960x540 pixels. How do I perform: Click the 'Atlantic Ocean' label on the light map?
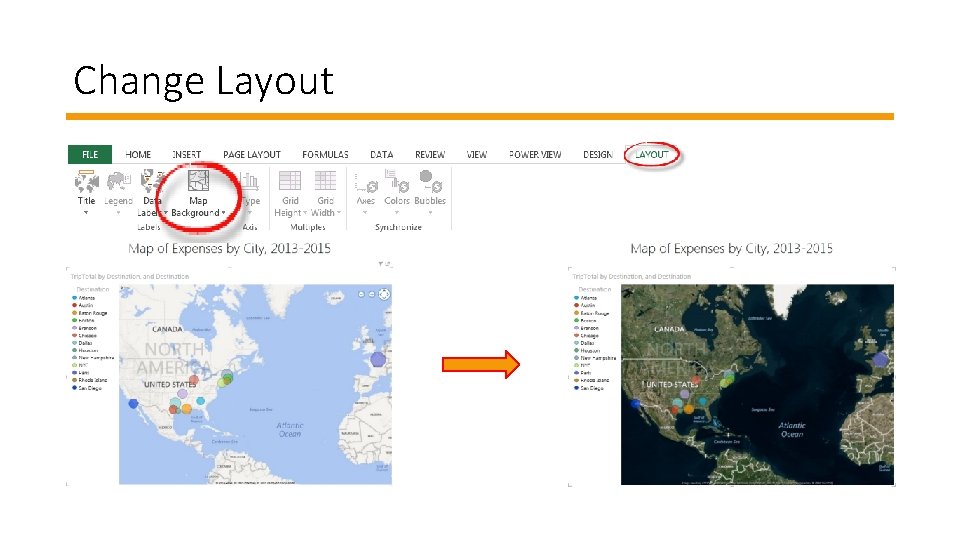290,429
